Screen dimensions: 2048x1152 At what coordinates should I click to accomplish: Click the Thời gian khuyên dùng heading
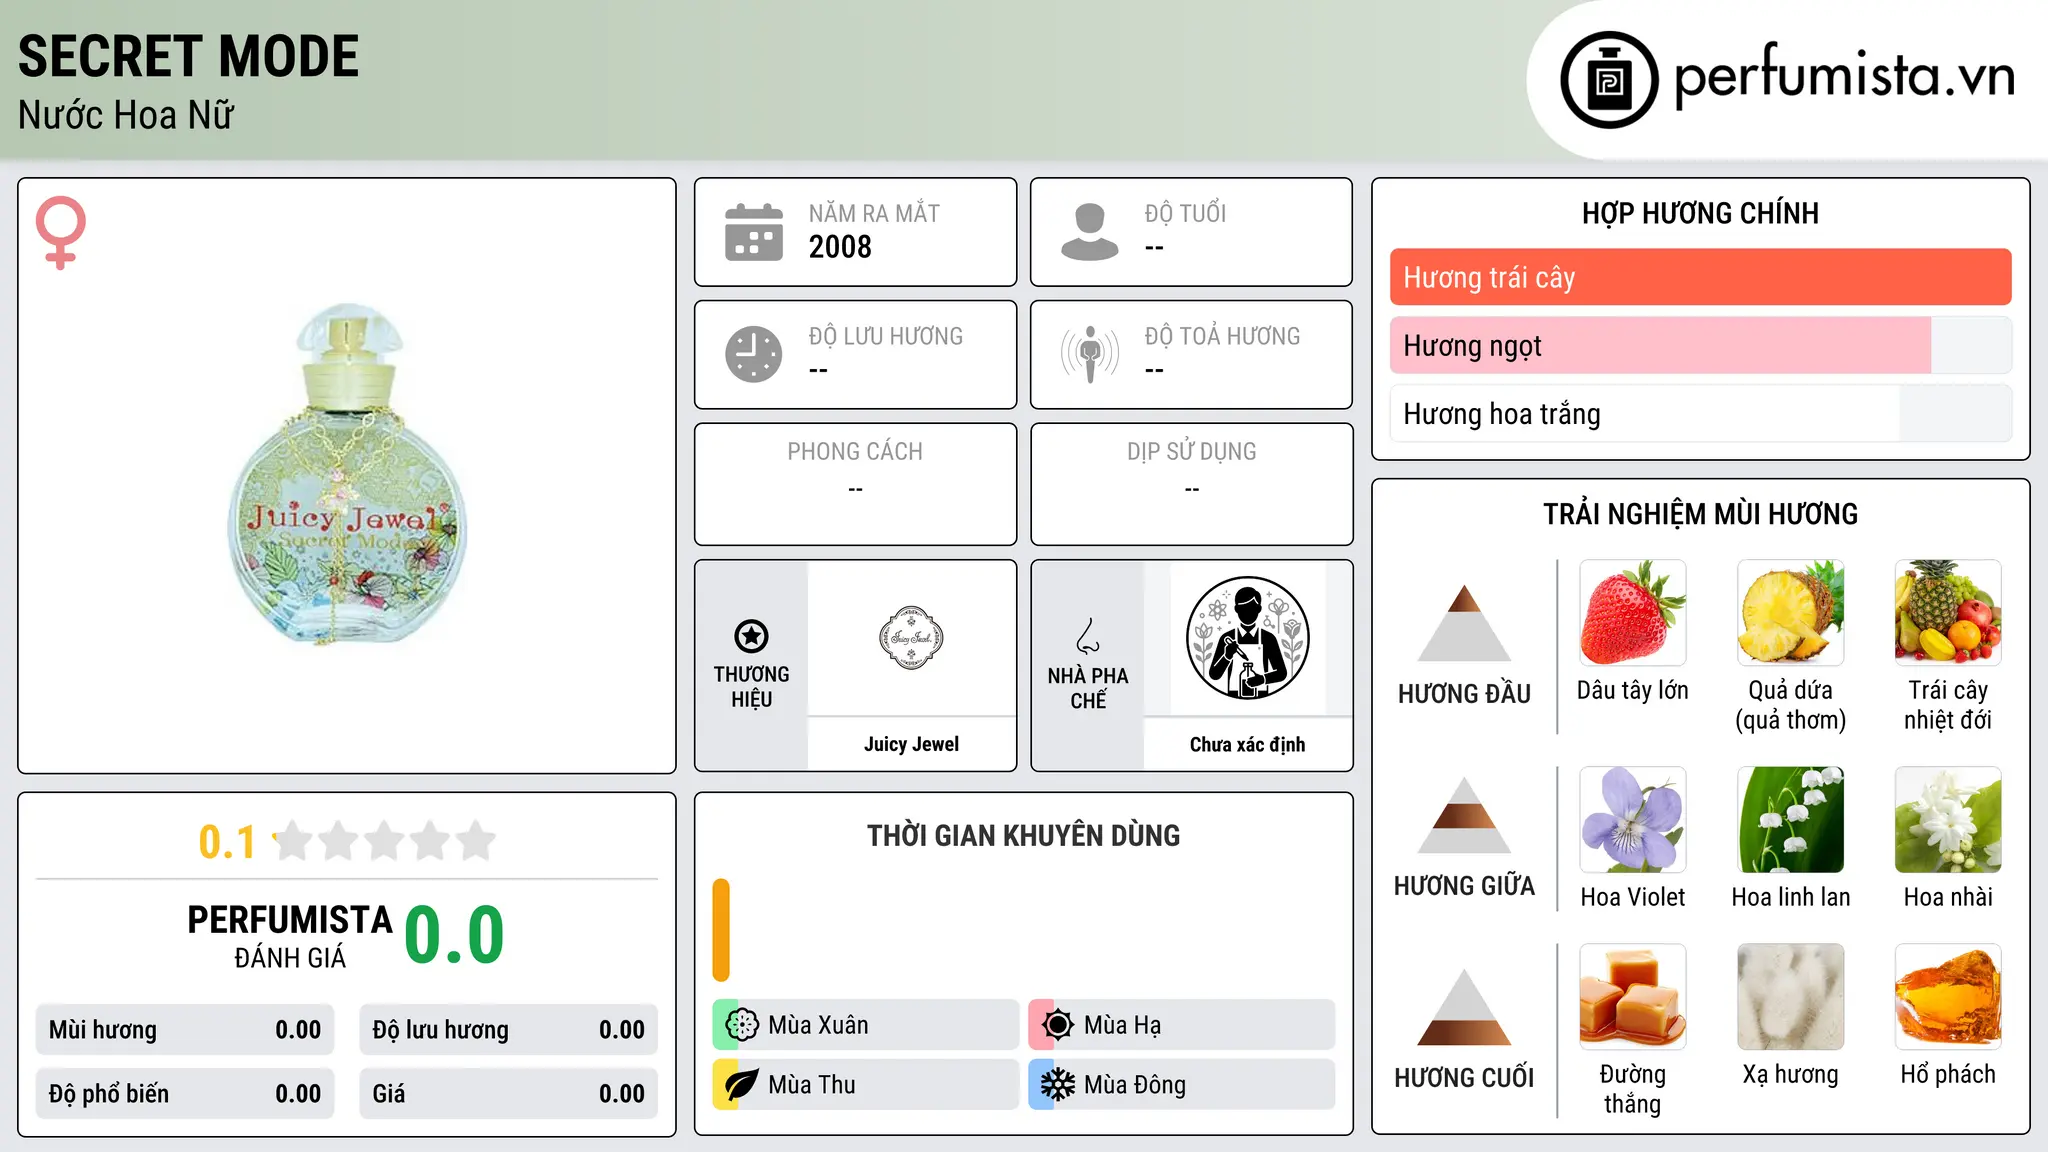[1023, 835]
